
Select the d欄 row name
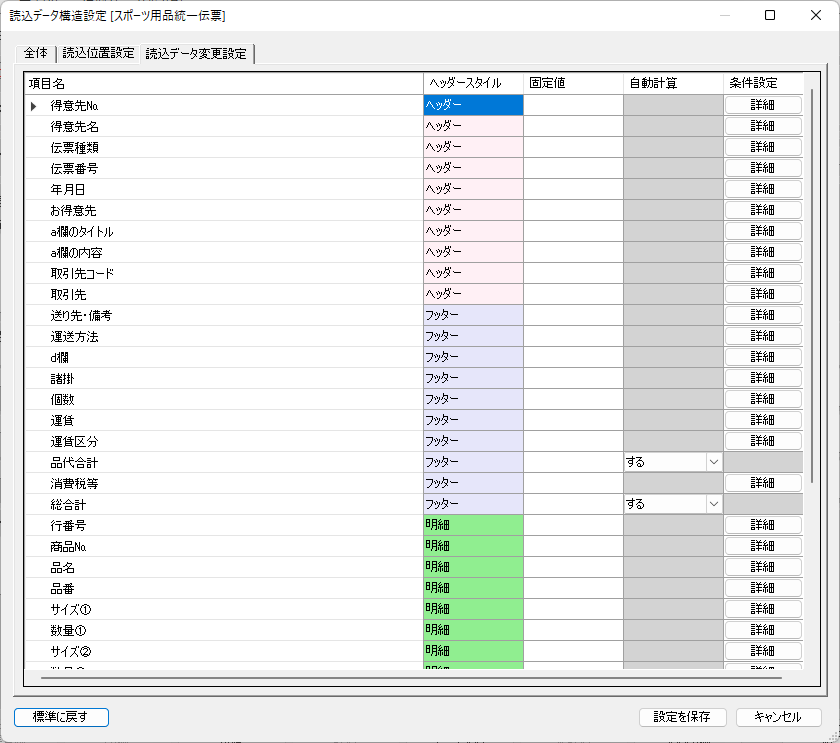[59, 358]
